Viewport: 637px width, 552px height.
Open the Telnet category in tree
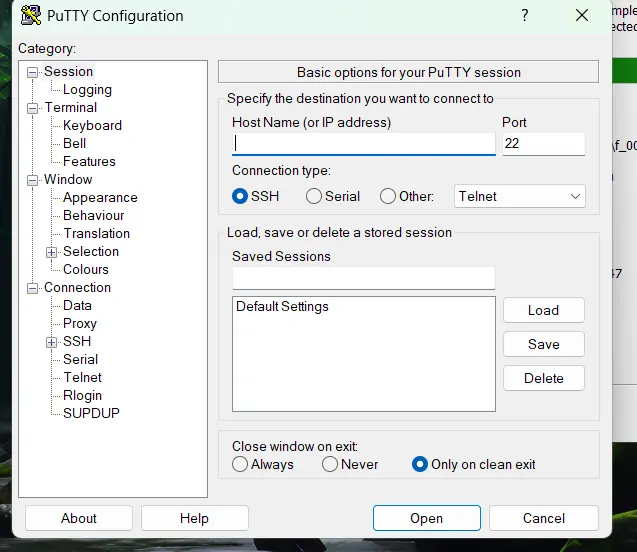click(82, 377)
